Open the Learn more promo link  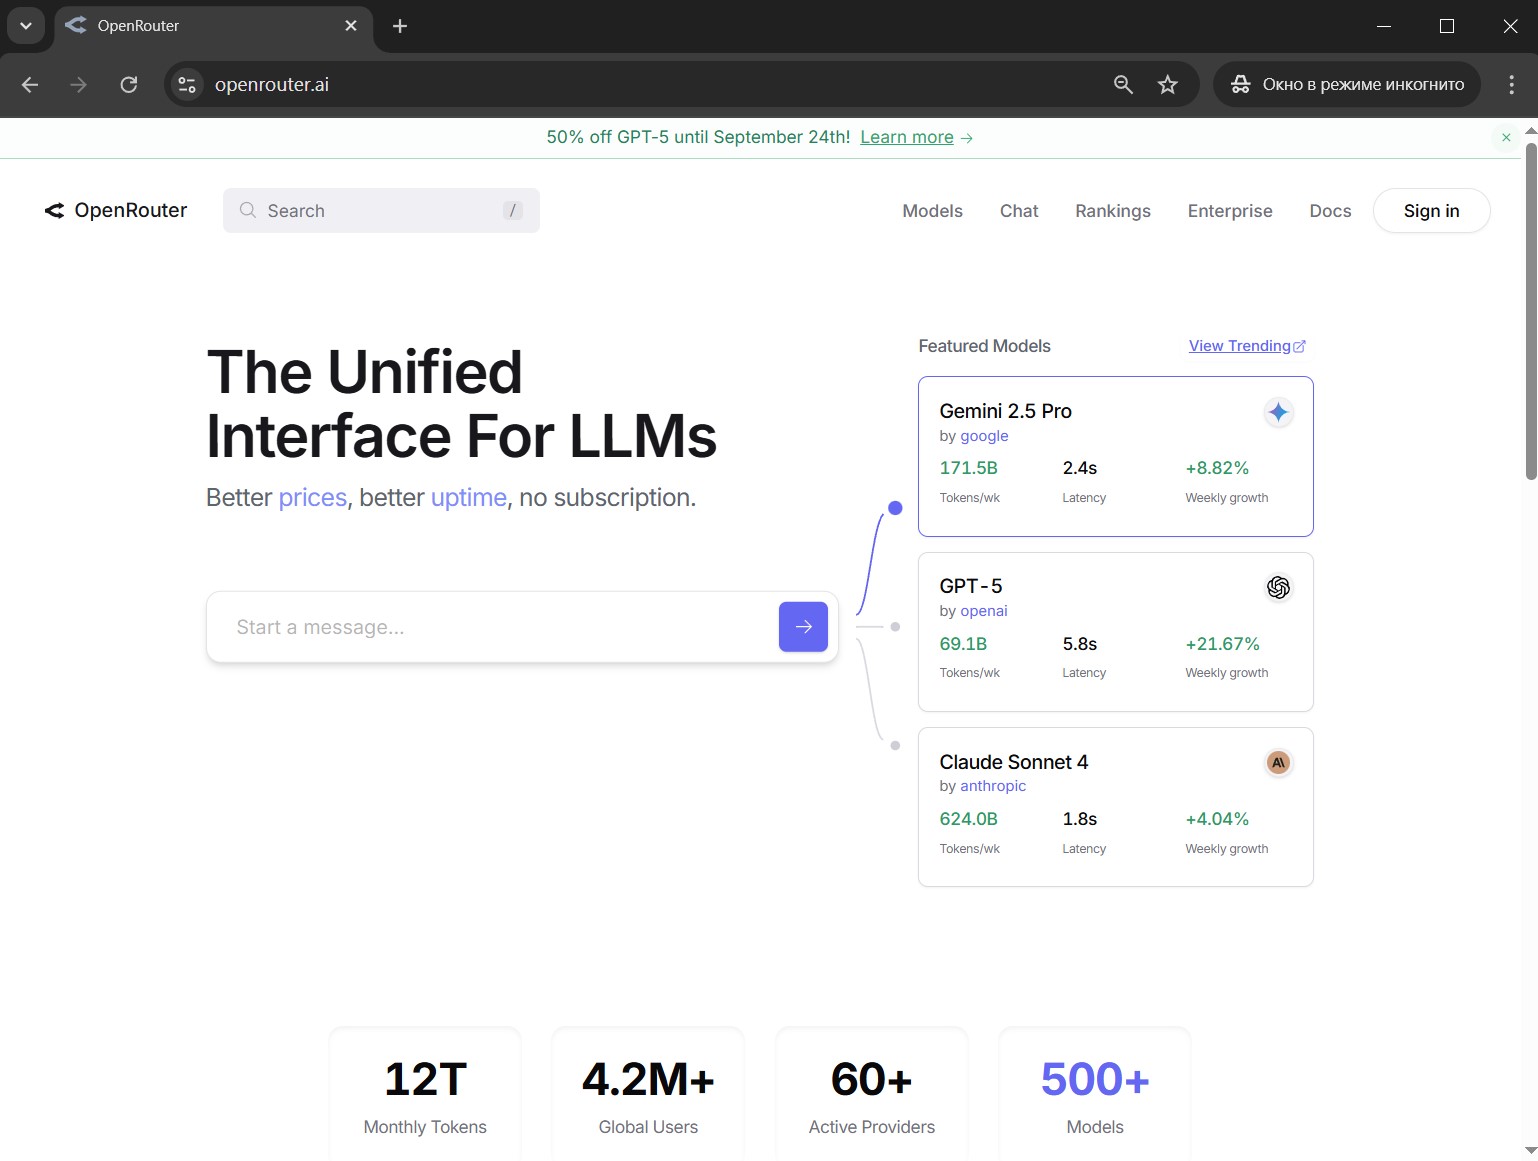907,137
